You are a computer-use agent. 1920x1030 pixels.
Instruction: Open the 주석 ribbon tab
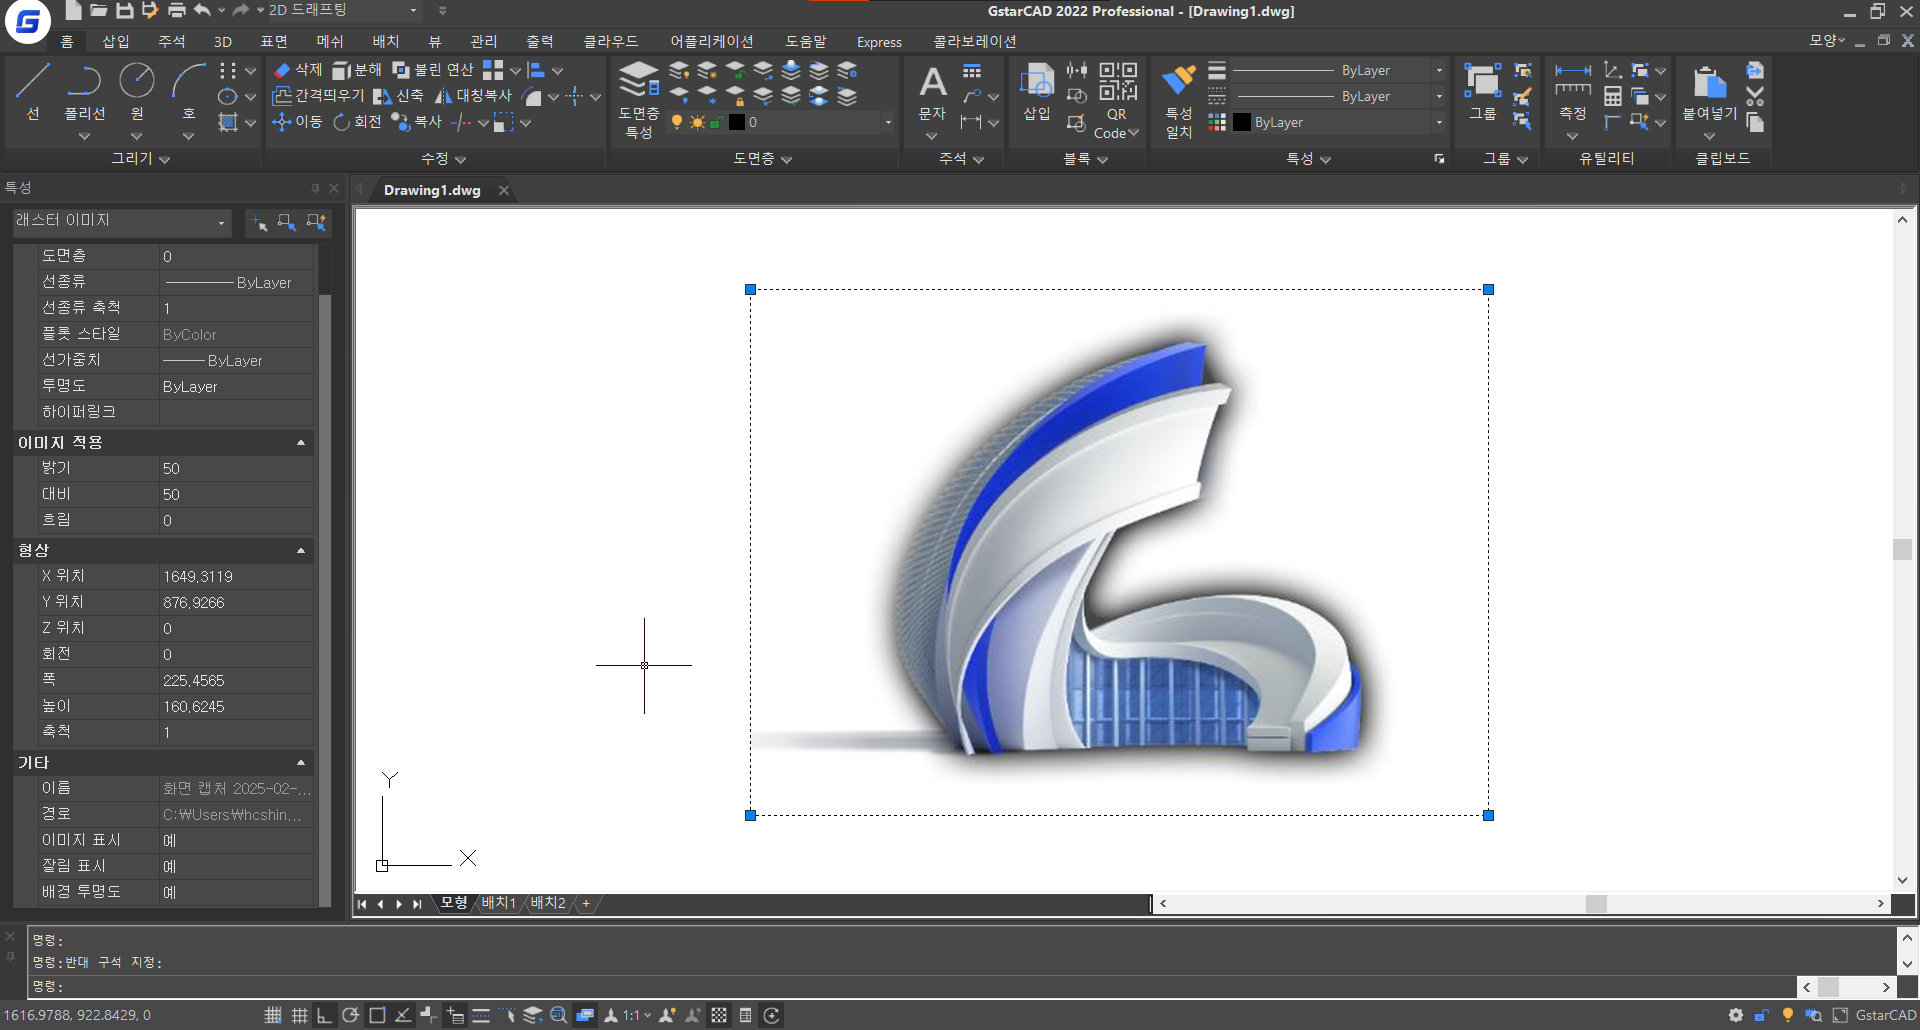coord(172,41)
